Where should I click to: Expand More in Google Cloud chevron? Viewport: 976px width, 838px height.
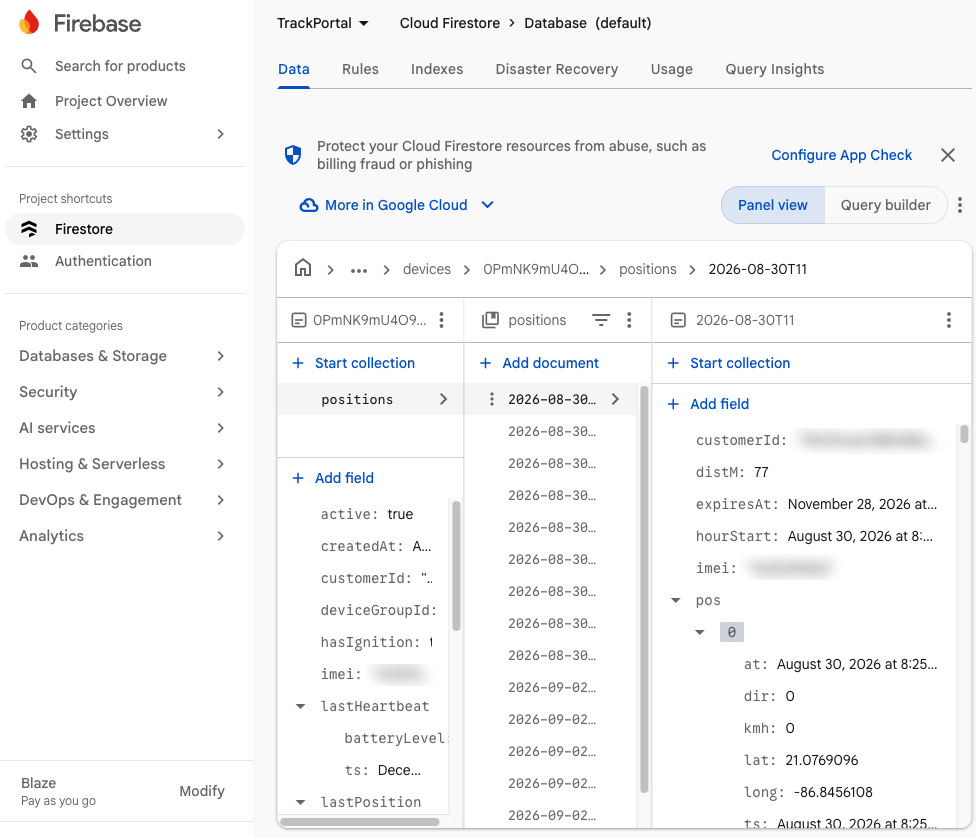pyautogui.click(x=487, y=205)
